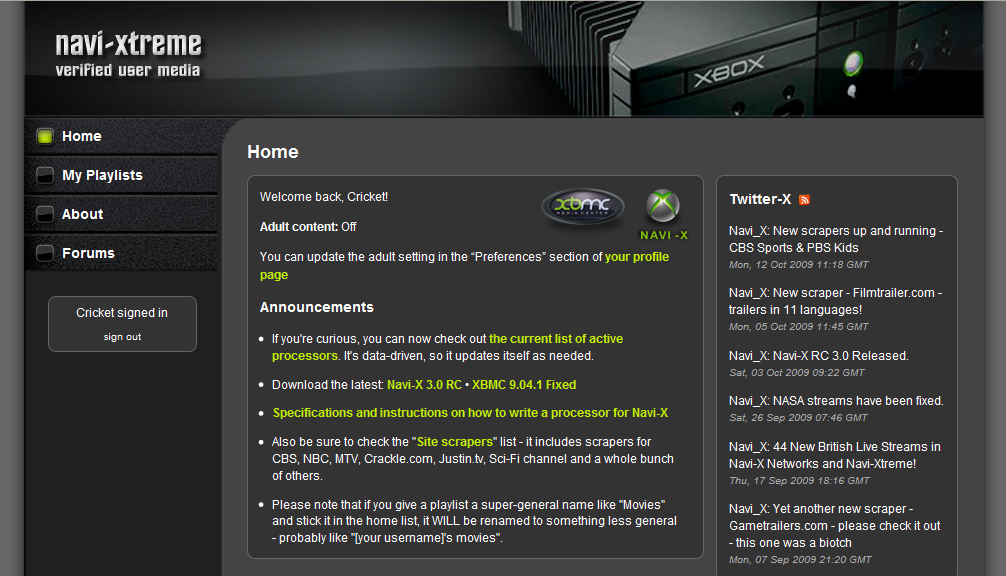Open the Twitter-X RSS feed icon
Screen dimensions: 1006x576
[x=804, y=199]
